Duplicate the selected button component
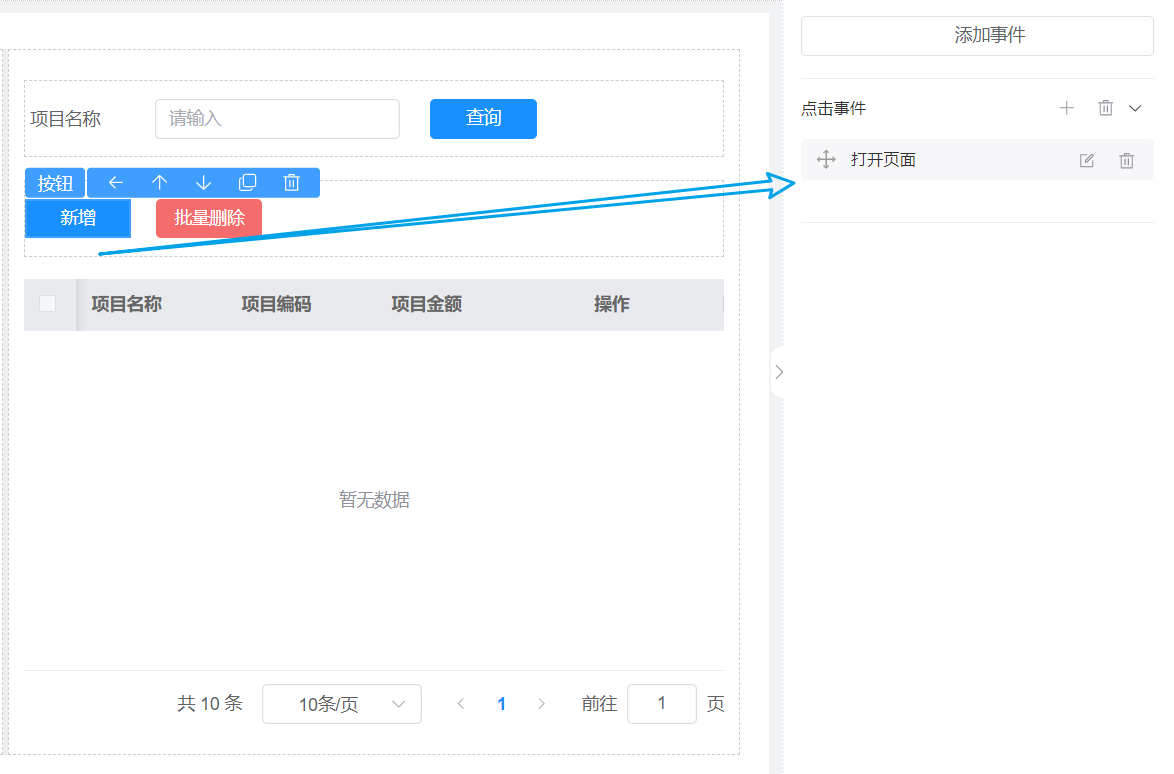The height and width of the screenshot is (774, 1174). tap(248, 183)
